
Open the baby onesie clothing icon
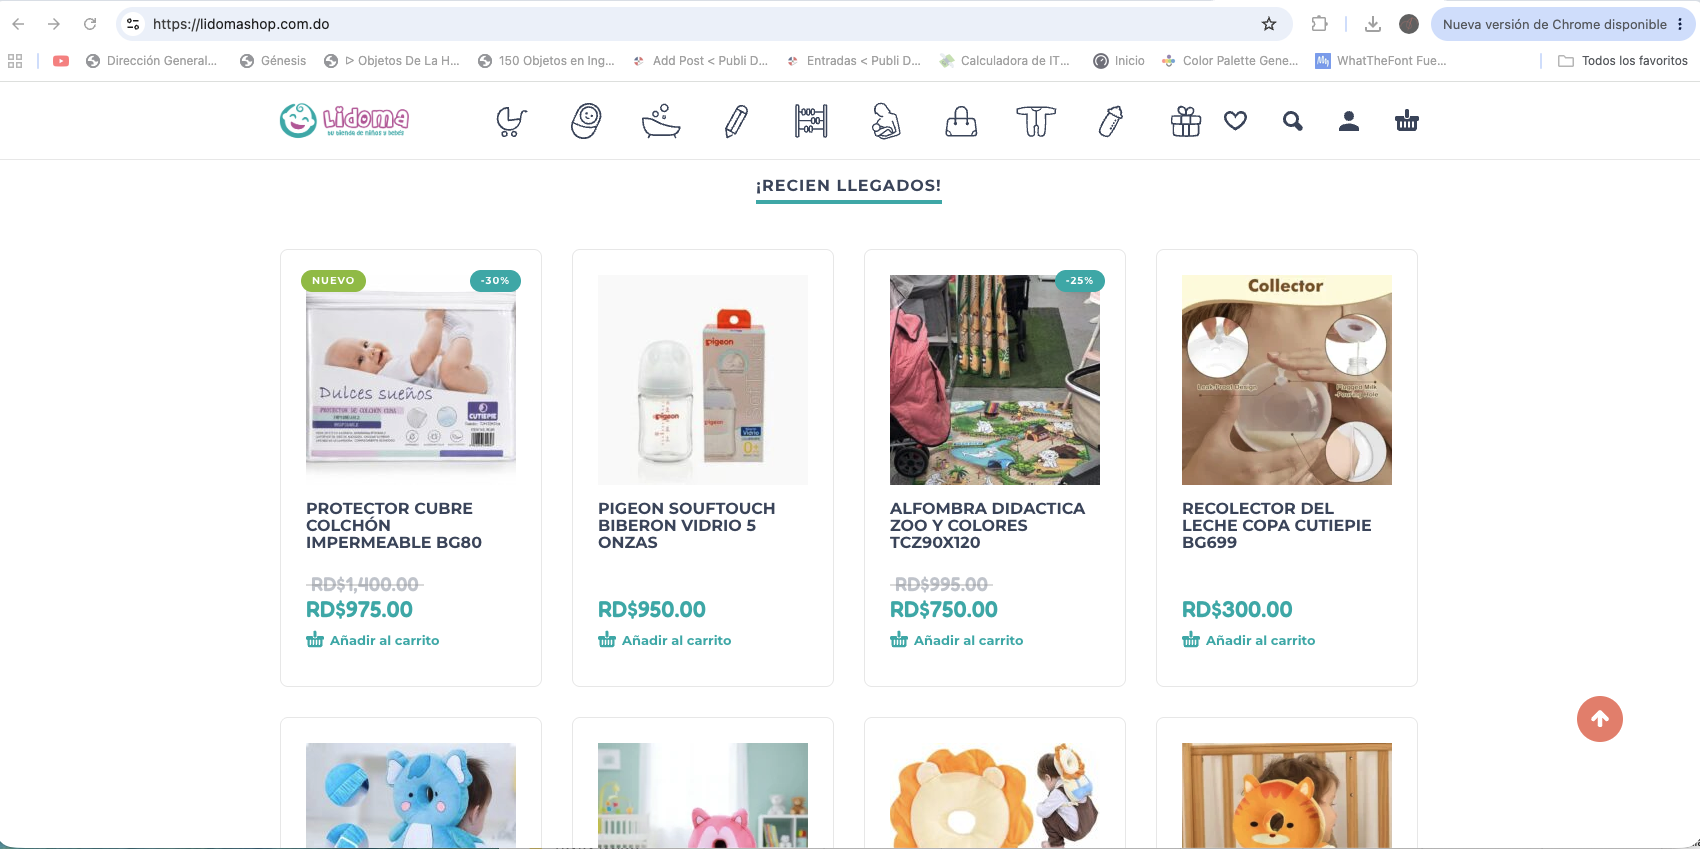pyautogui.click(x=1036, y=121)
